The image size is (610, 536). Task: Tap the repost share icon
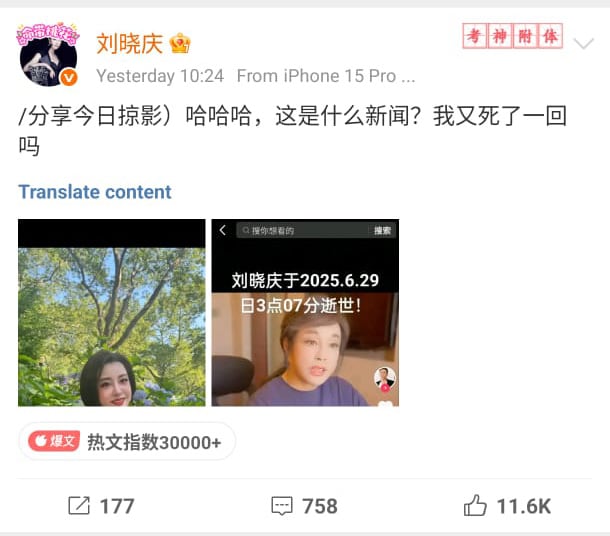tap(79, 506)
